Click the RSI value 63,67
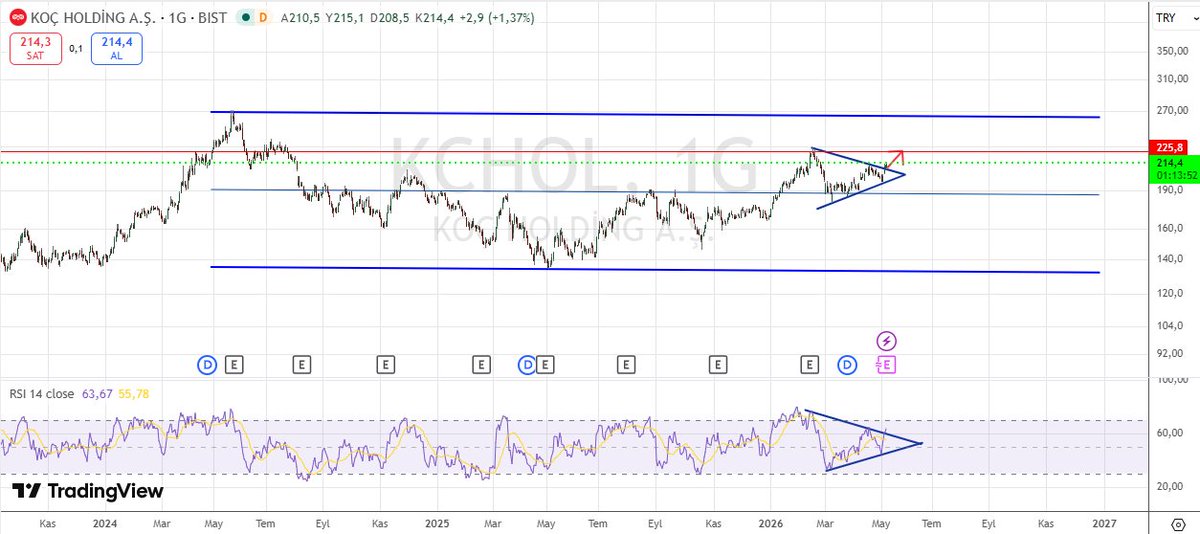This screenshot has width=1200, height=534. 95,394
